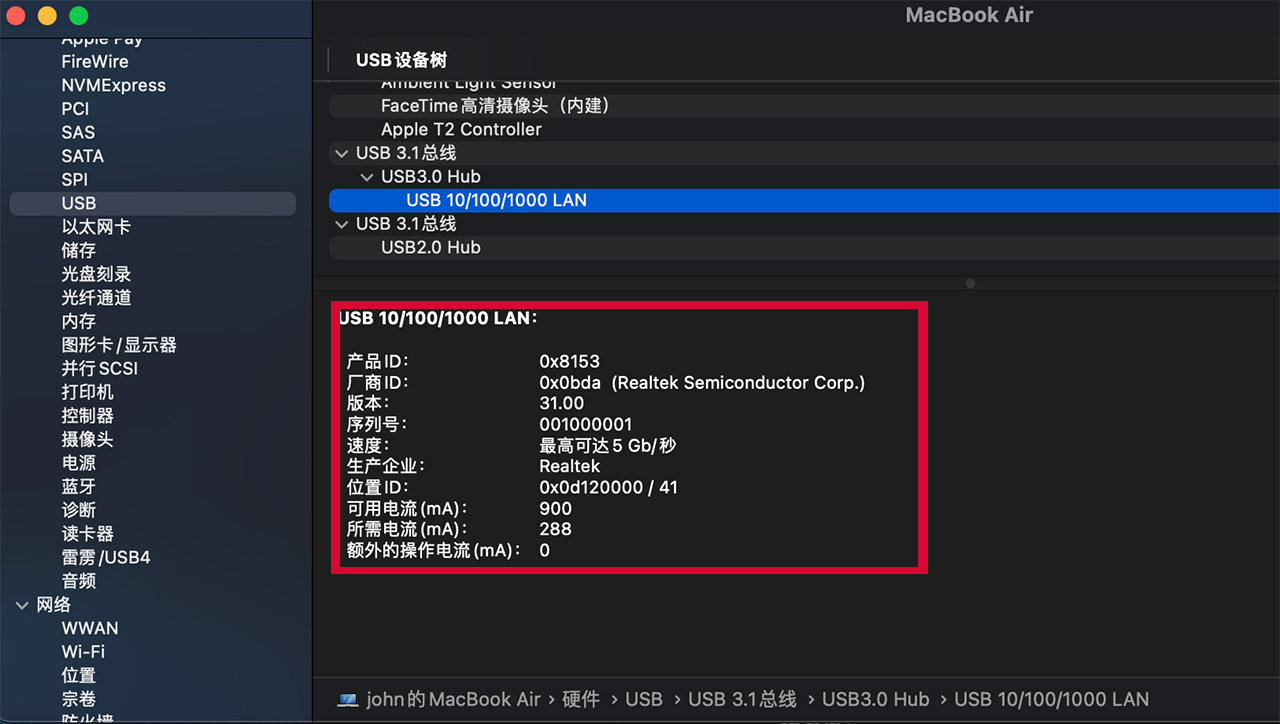1280x724 pixels.
Task: Select highlighted USB 10/100/1000 LAN row
Action: coord(804,200)
